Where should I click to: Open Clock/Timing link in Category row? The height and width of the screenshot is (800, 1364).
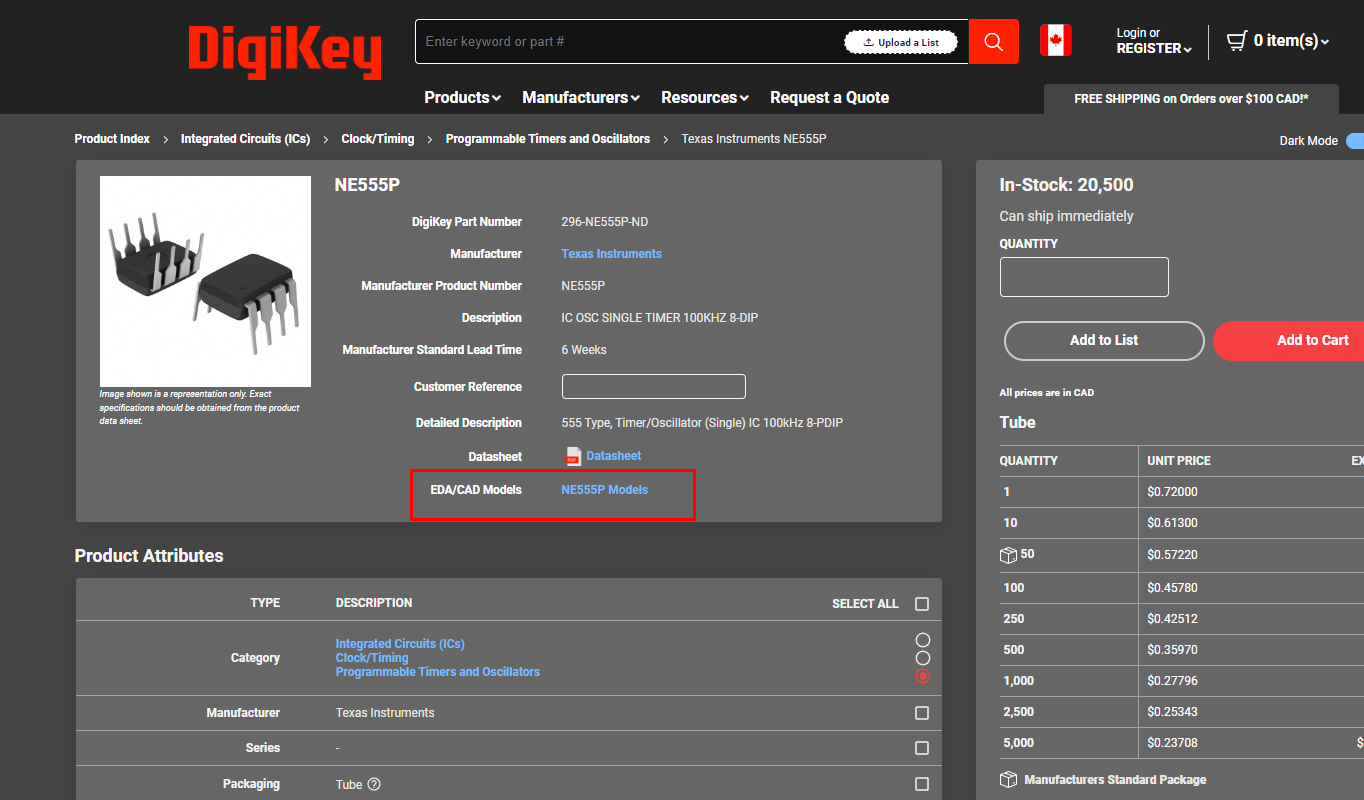372,658
